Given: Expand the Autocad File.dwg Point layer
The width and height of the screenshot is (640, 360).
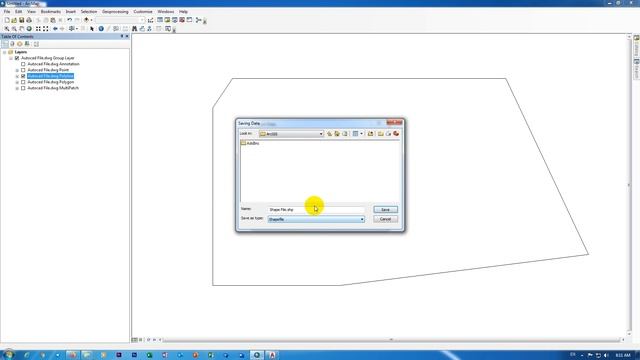Looking at the screenshot, I should (17, 70).
